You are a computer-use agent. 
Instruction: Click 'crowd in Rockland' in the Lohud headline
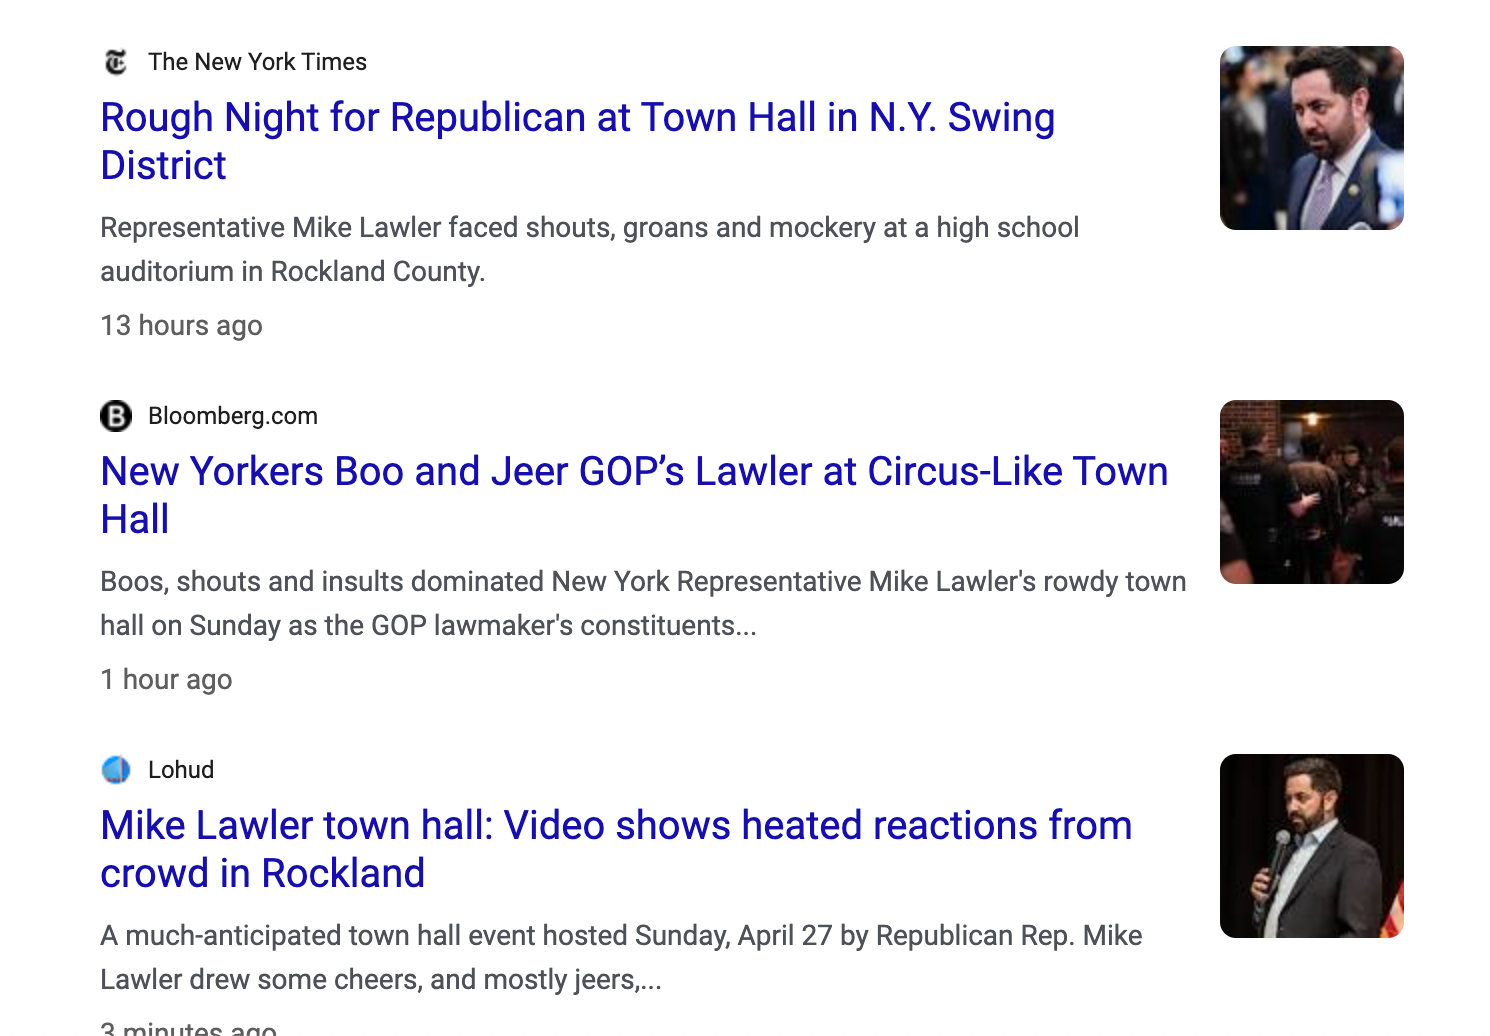click(x=262, y=874)
